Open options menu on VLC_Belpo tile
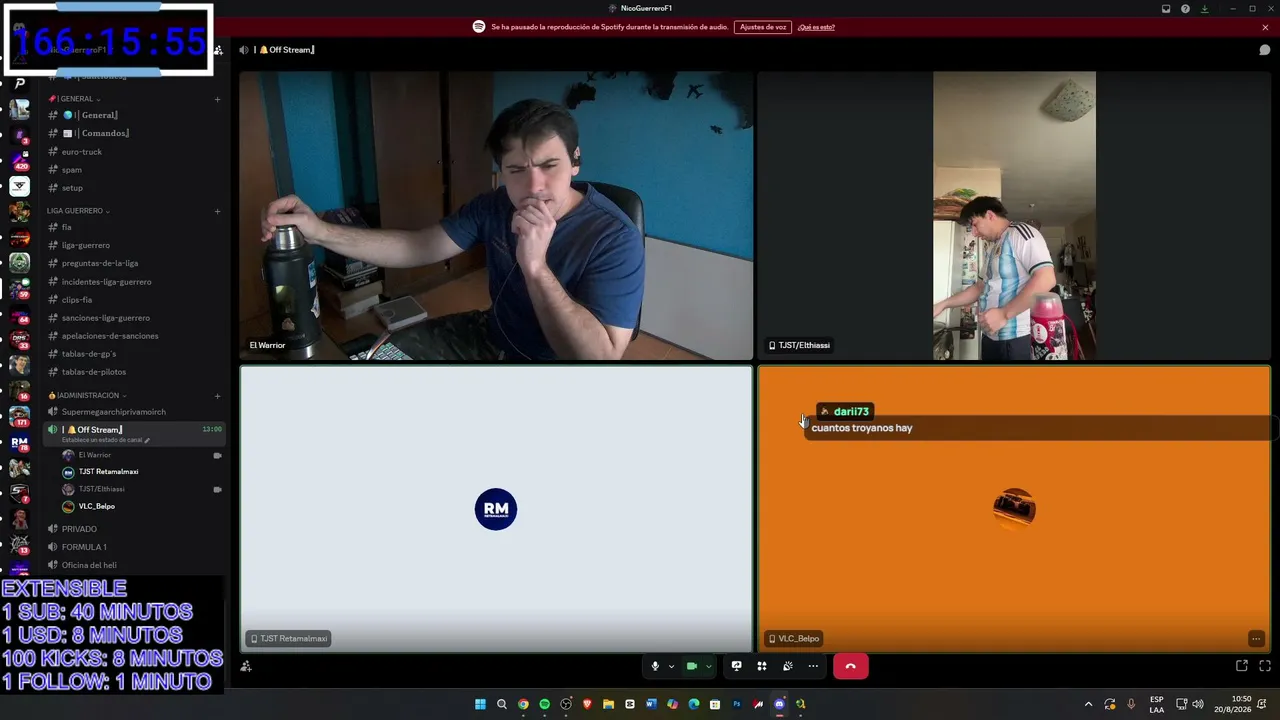1280x720 pixels. (x=1256, y=639)
